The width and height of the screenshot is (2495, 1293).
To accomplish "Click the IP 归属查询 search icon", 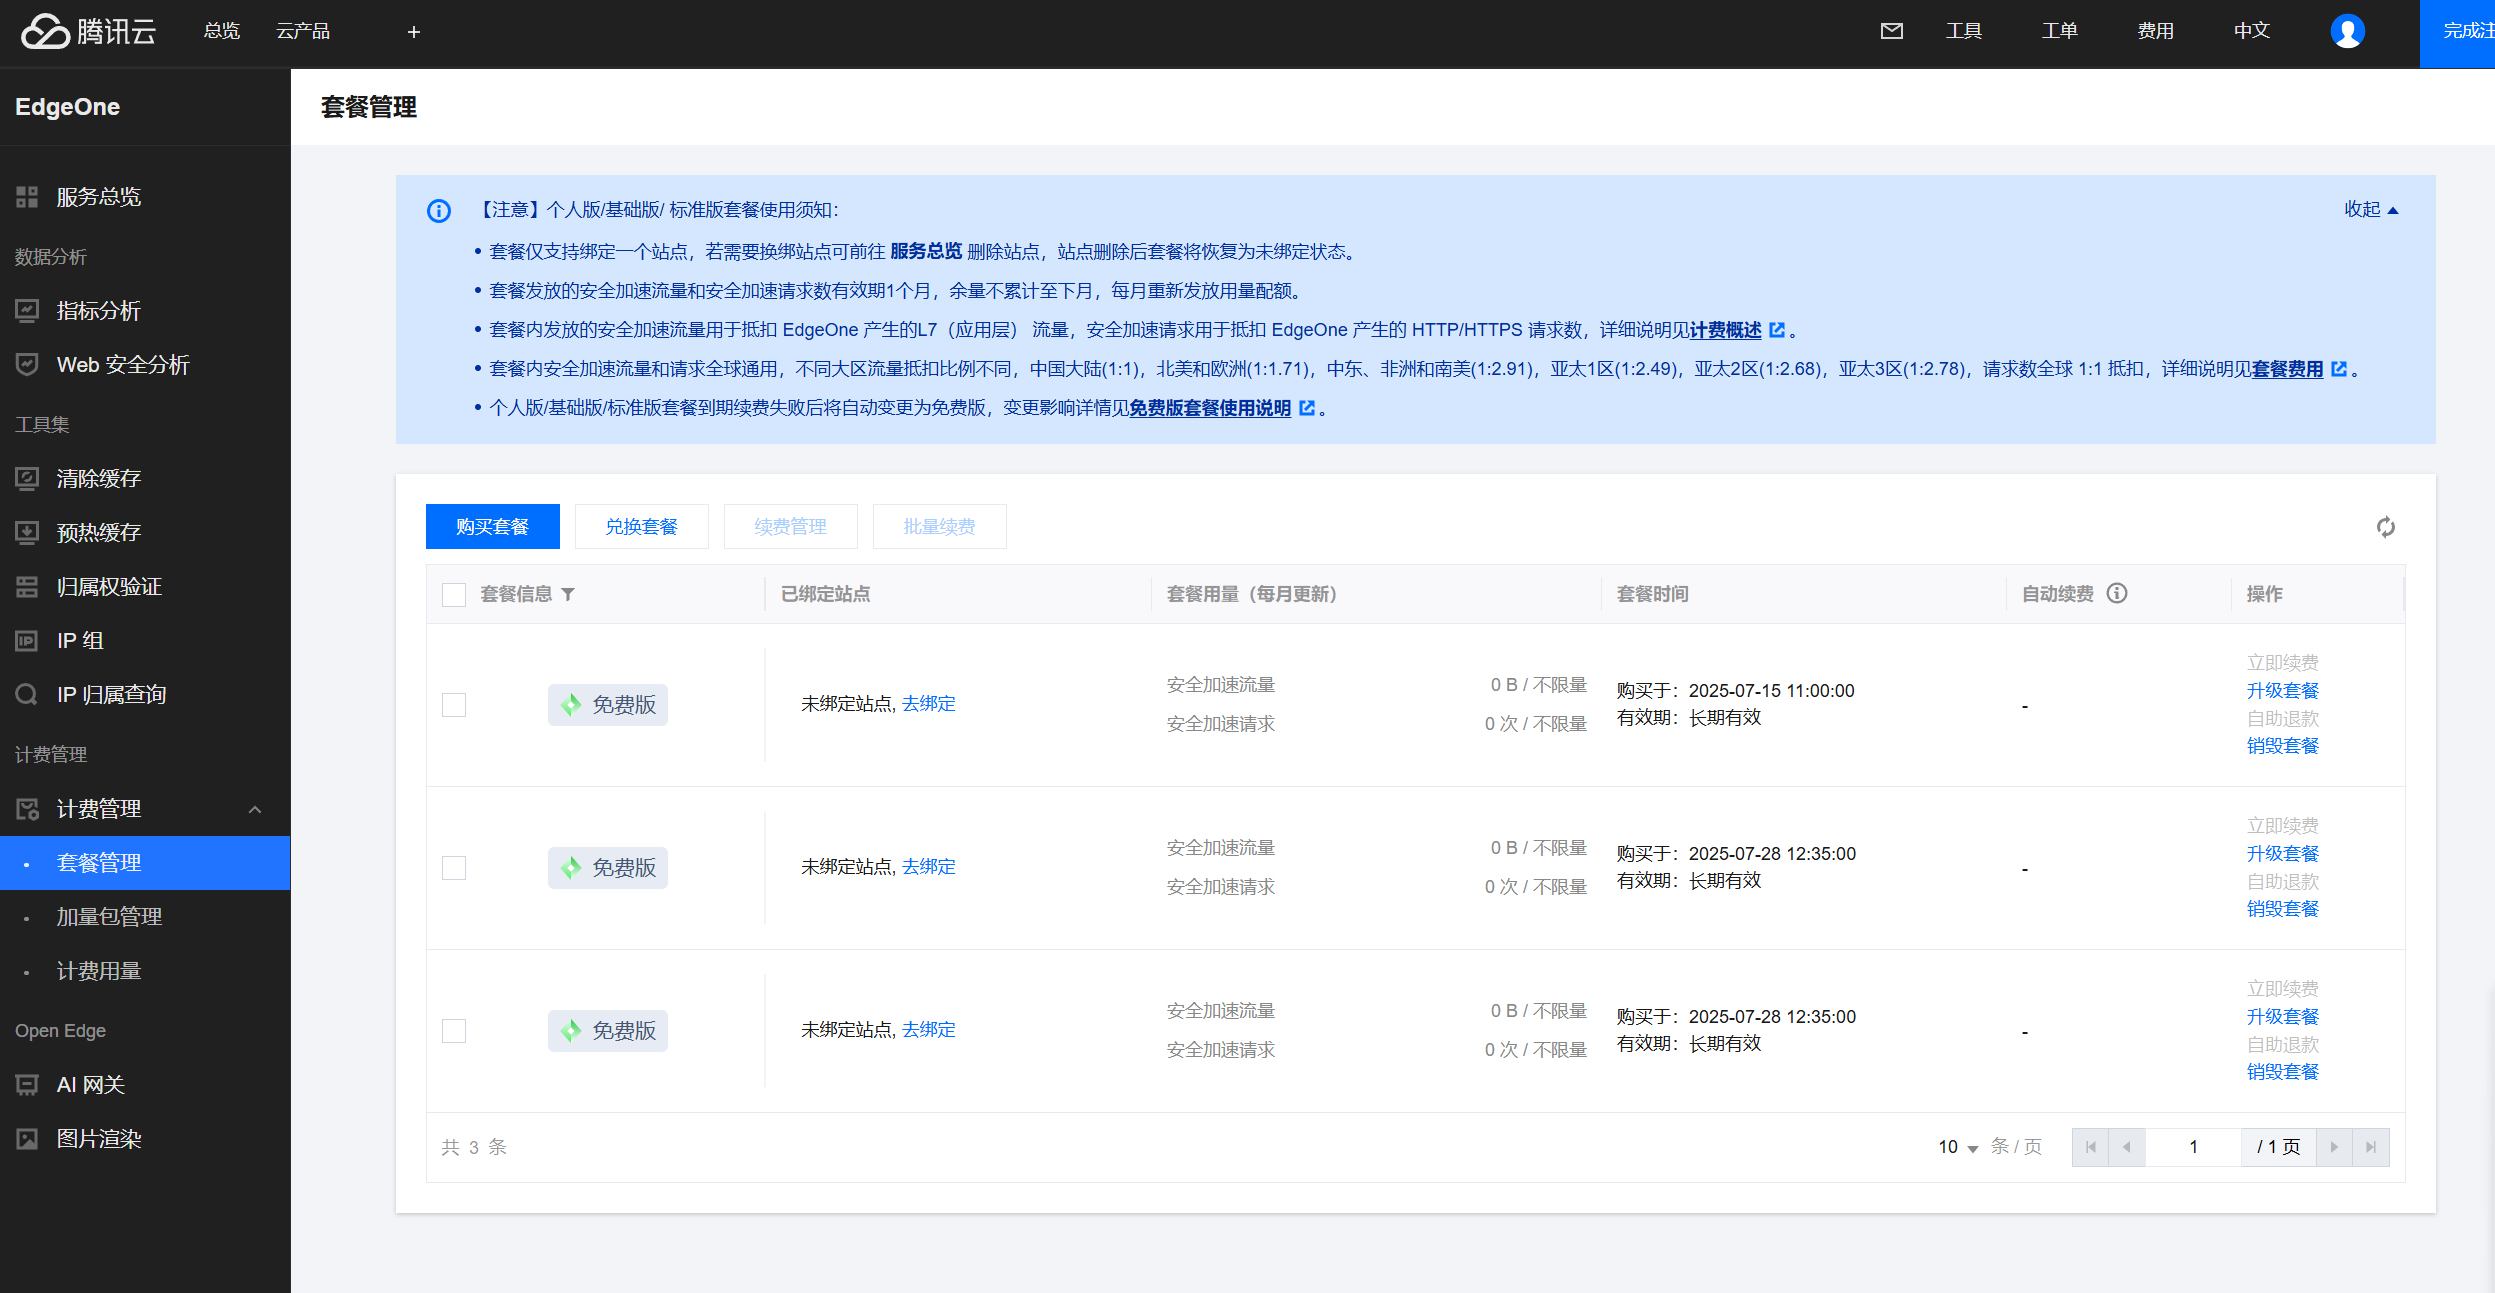I will click(x=27, y=695).
